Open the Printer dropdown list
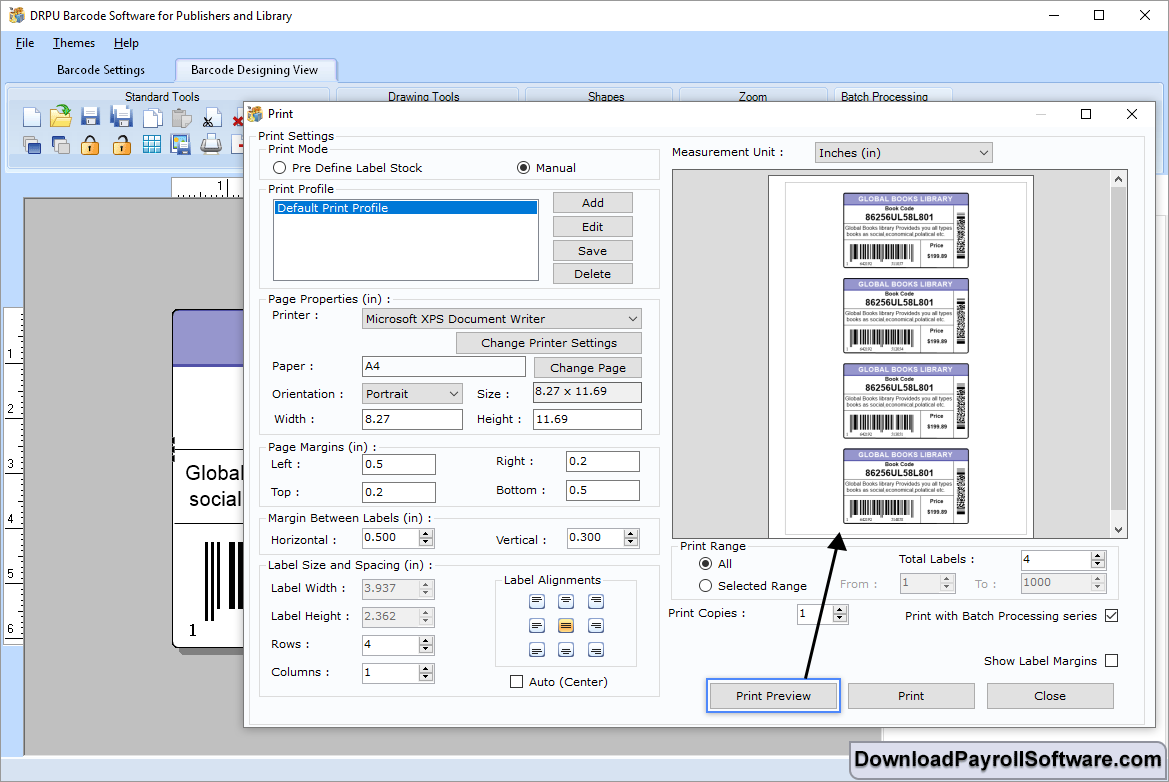 (501, 319)
